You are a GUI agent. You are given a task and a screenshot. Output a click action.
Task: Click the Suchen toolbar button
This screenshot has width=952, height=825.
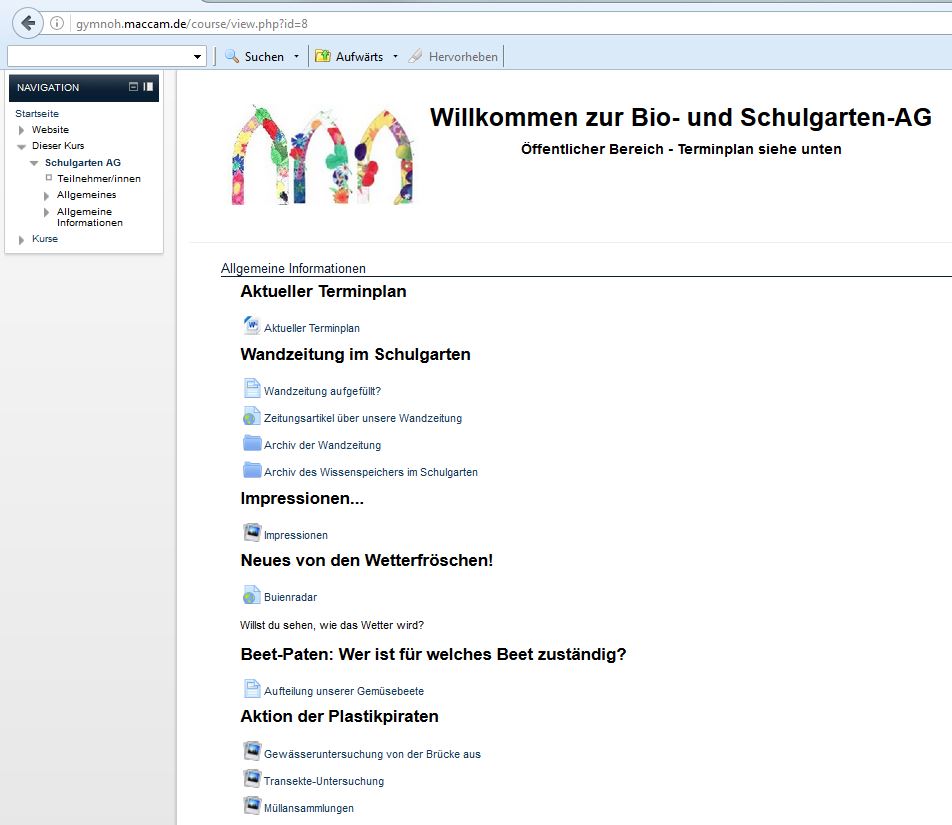[255, 57]
